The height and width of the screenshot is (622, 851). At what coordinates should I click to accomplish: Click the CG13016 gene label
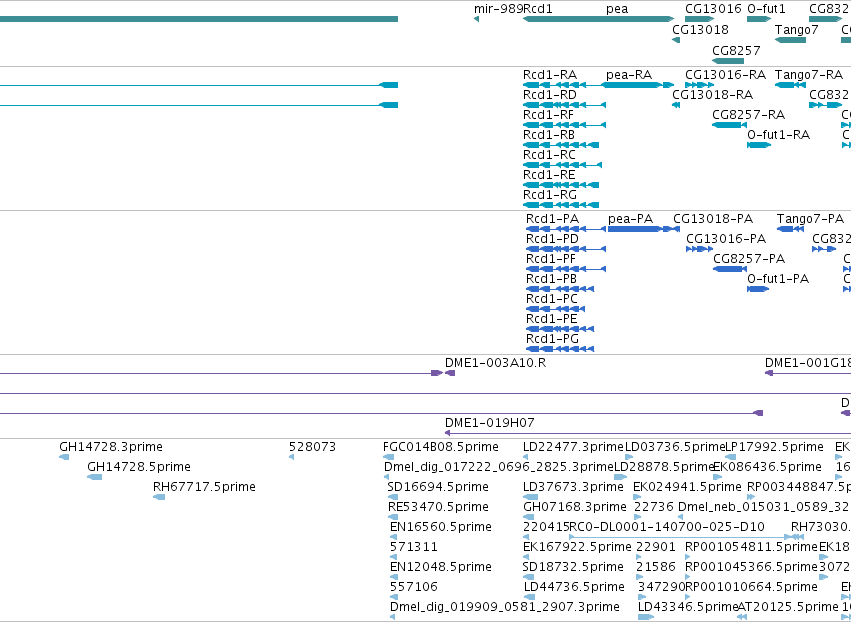coord(713,9)
